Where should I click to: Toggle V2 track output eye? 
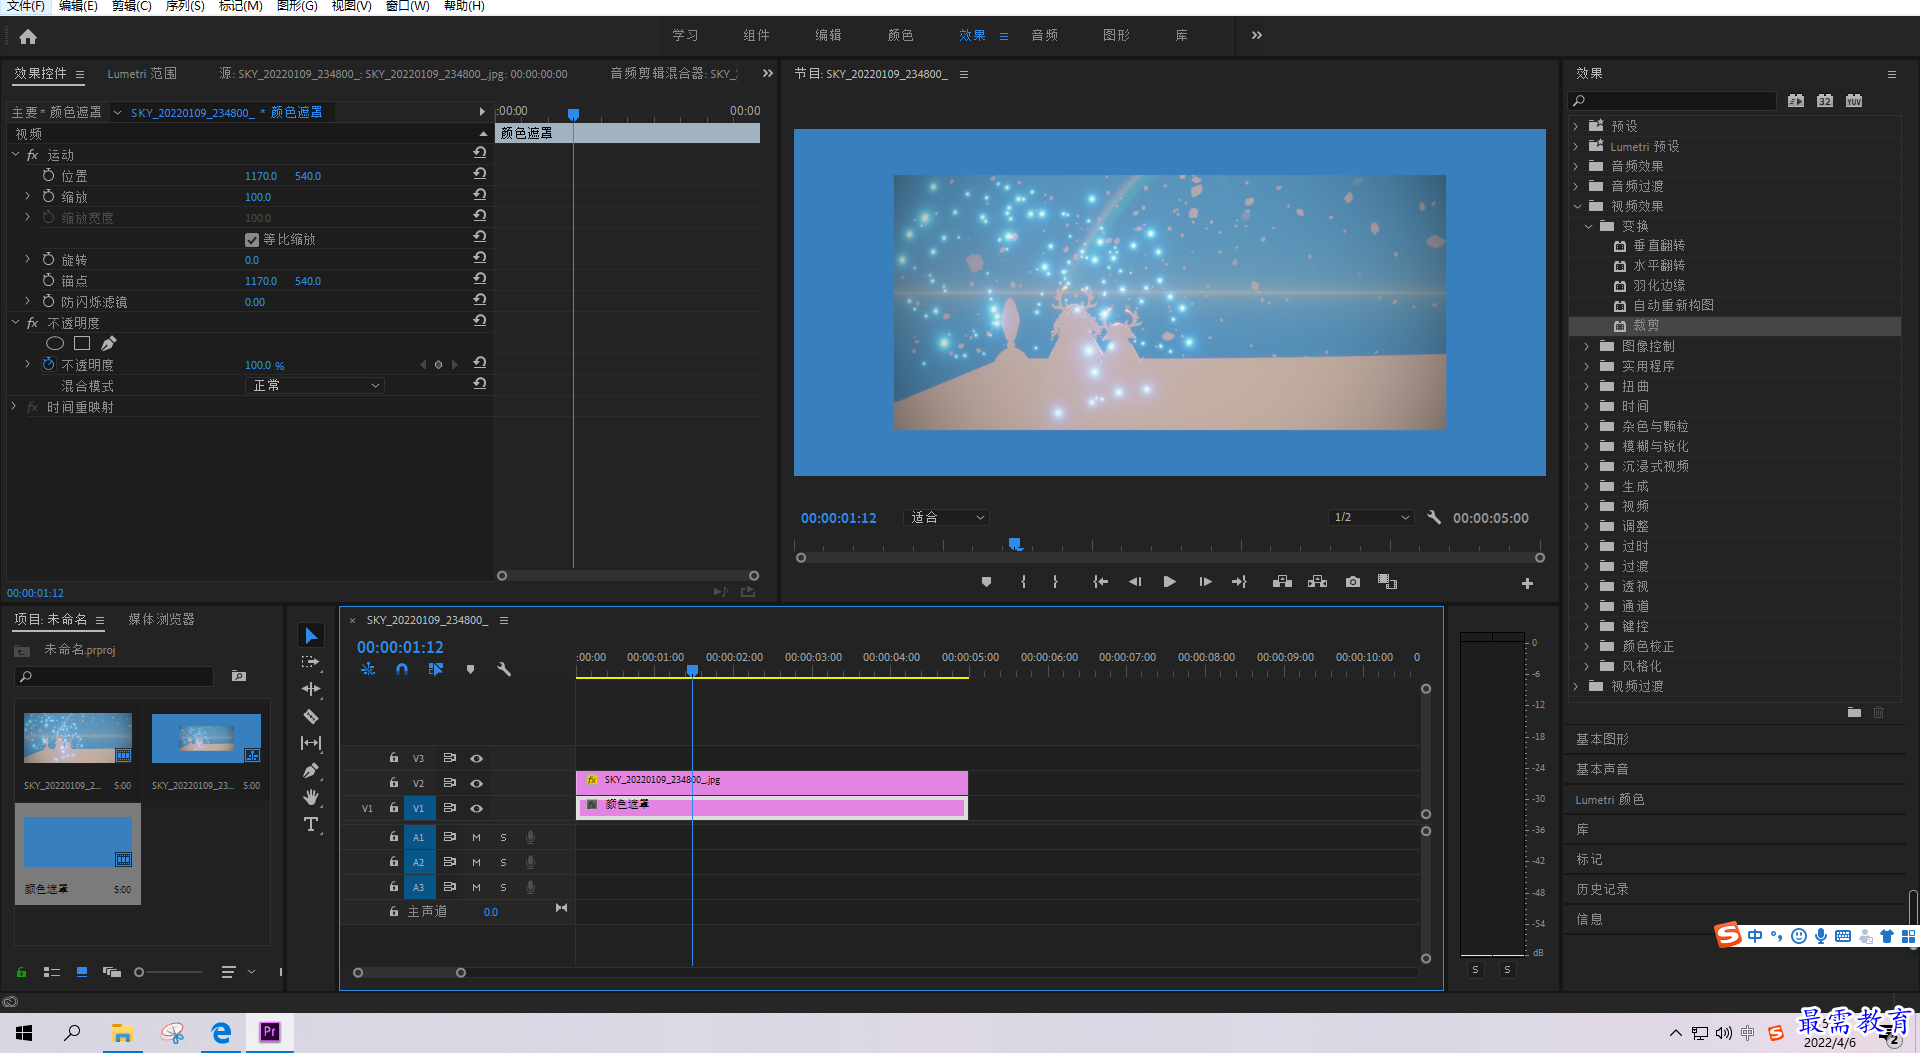476,783
